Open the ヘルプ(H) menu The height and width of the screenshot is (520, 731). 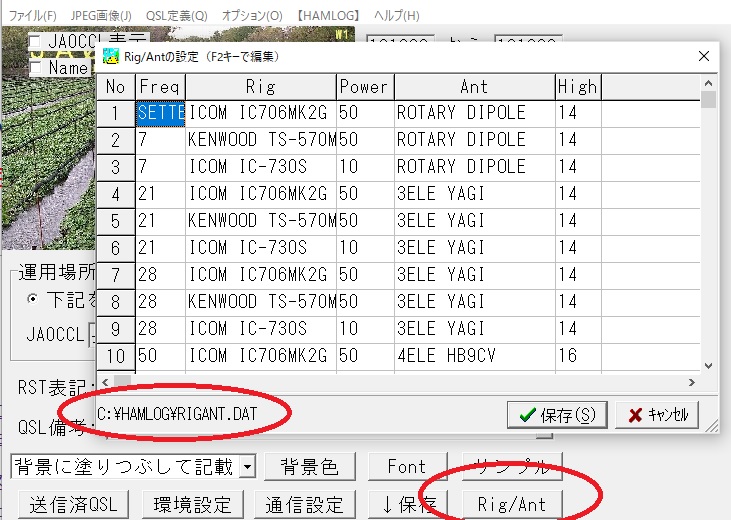tap(396, 16)
